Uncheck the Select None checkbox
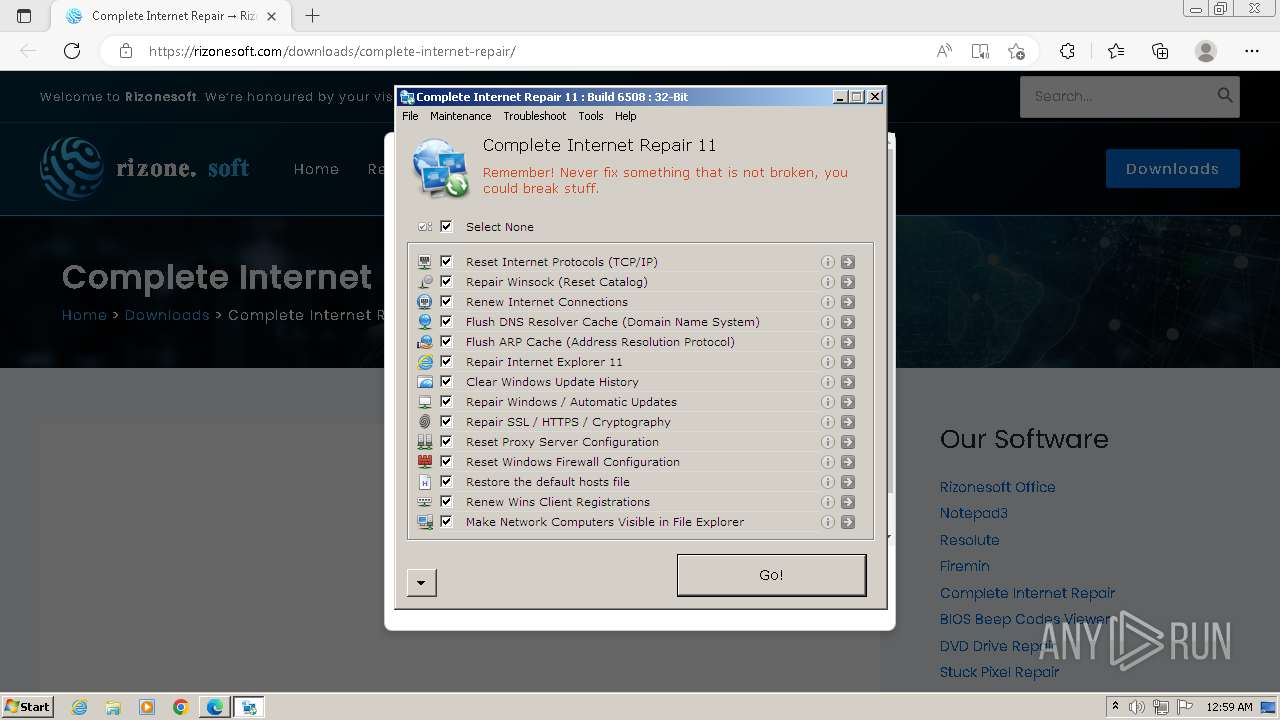This screenshot has width=1280, height=720. (446, 227)
